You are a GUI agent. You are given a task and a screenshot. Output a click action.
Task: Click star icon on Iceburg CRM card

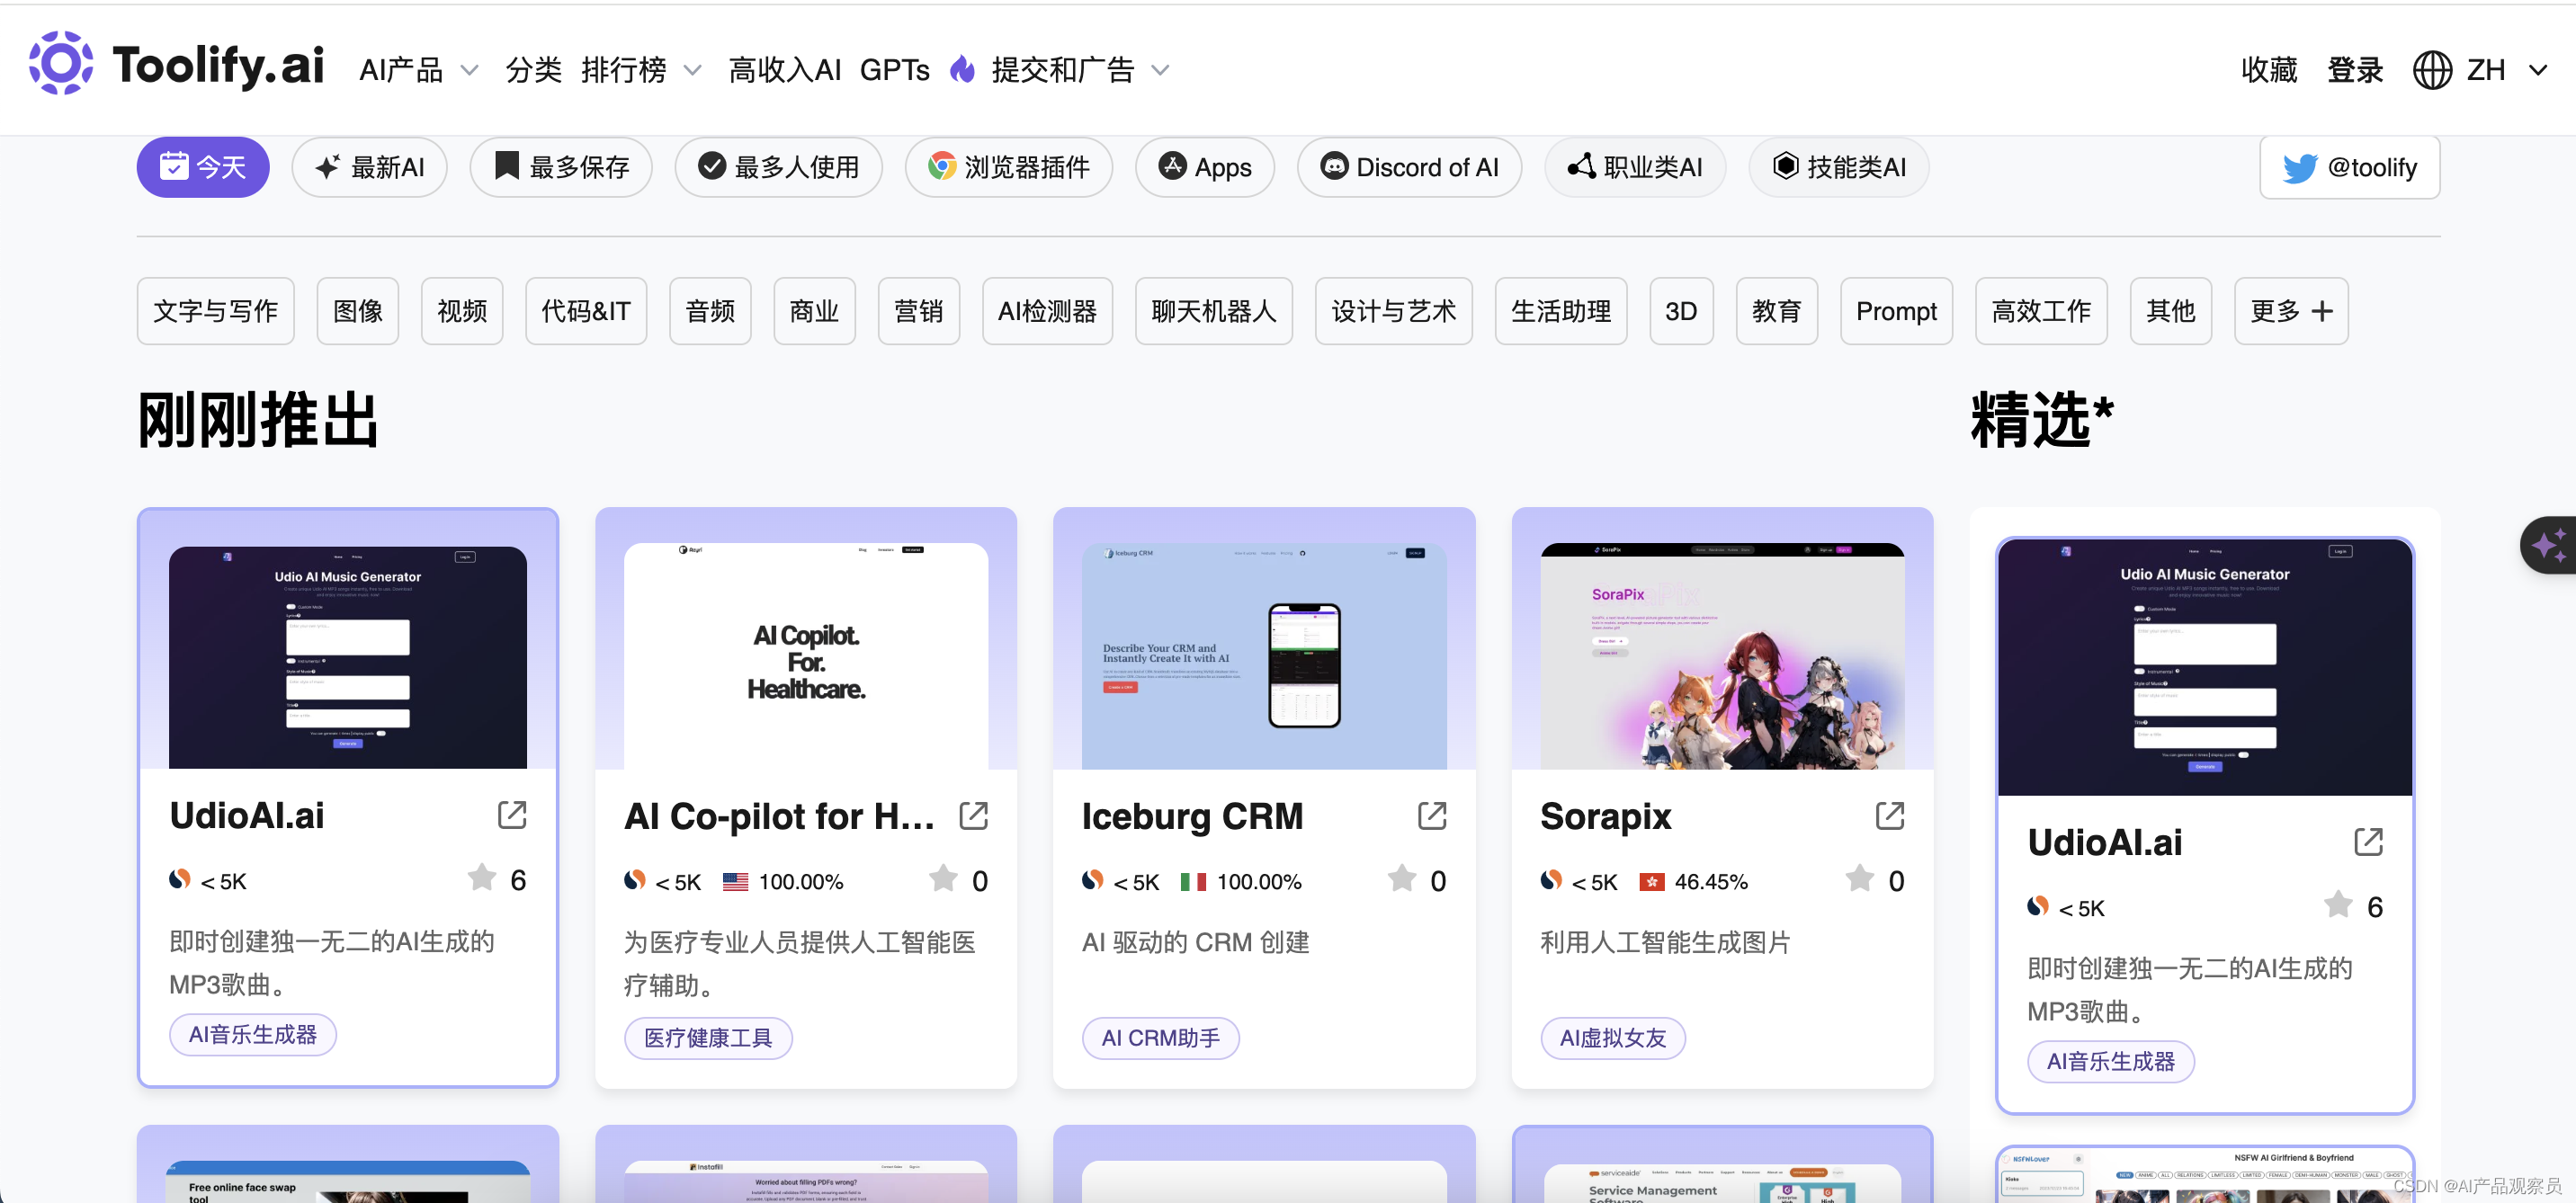point(1402,878)
